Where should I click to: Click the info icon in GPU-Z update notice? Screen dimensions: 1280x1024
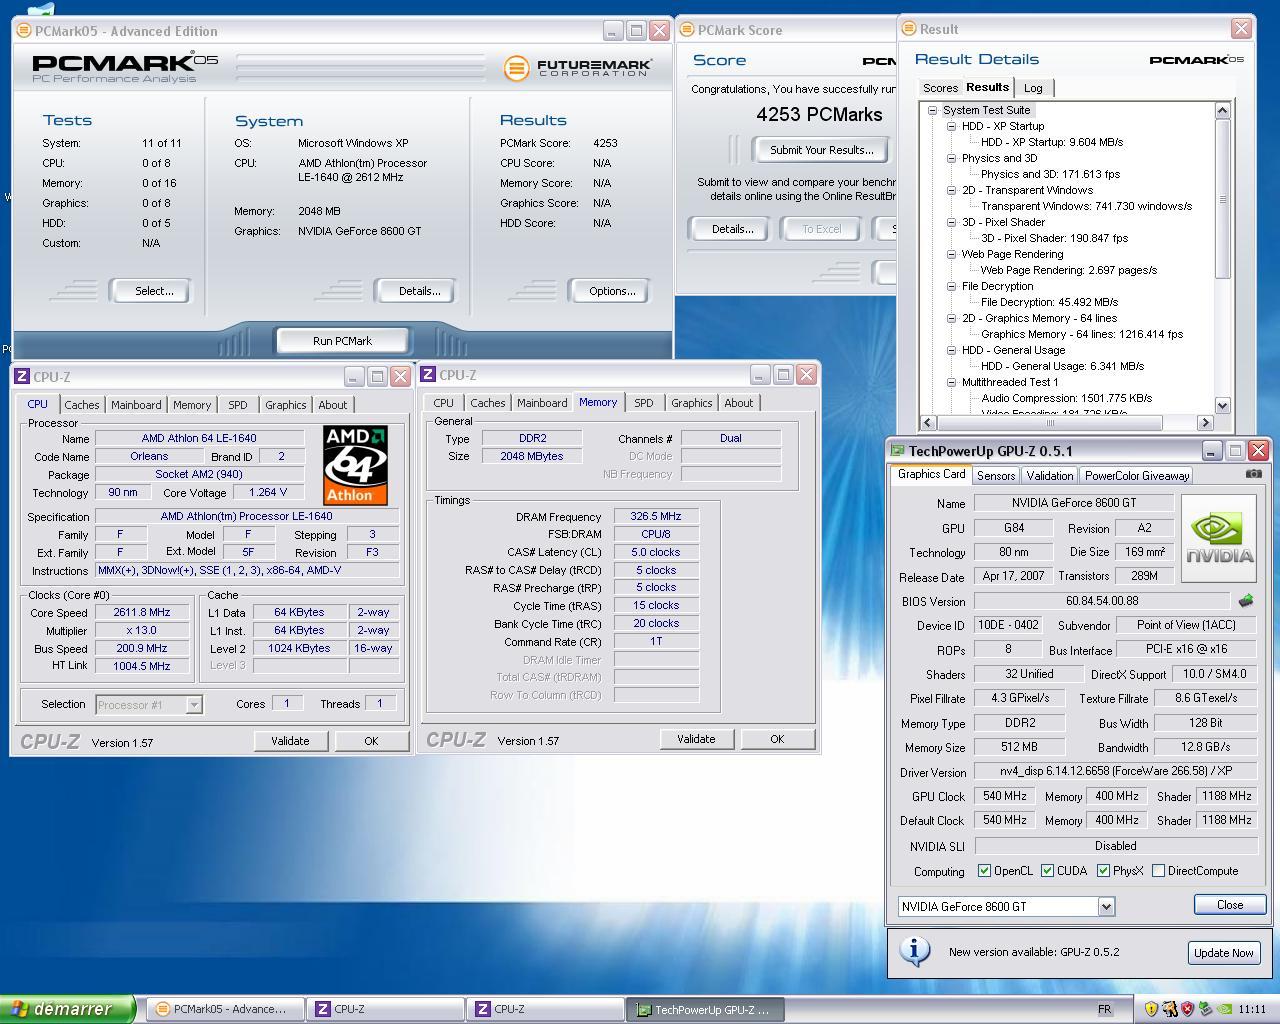click(x=914, y=951)
